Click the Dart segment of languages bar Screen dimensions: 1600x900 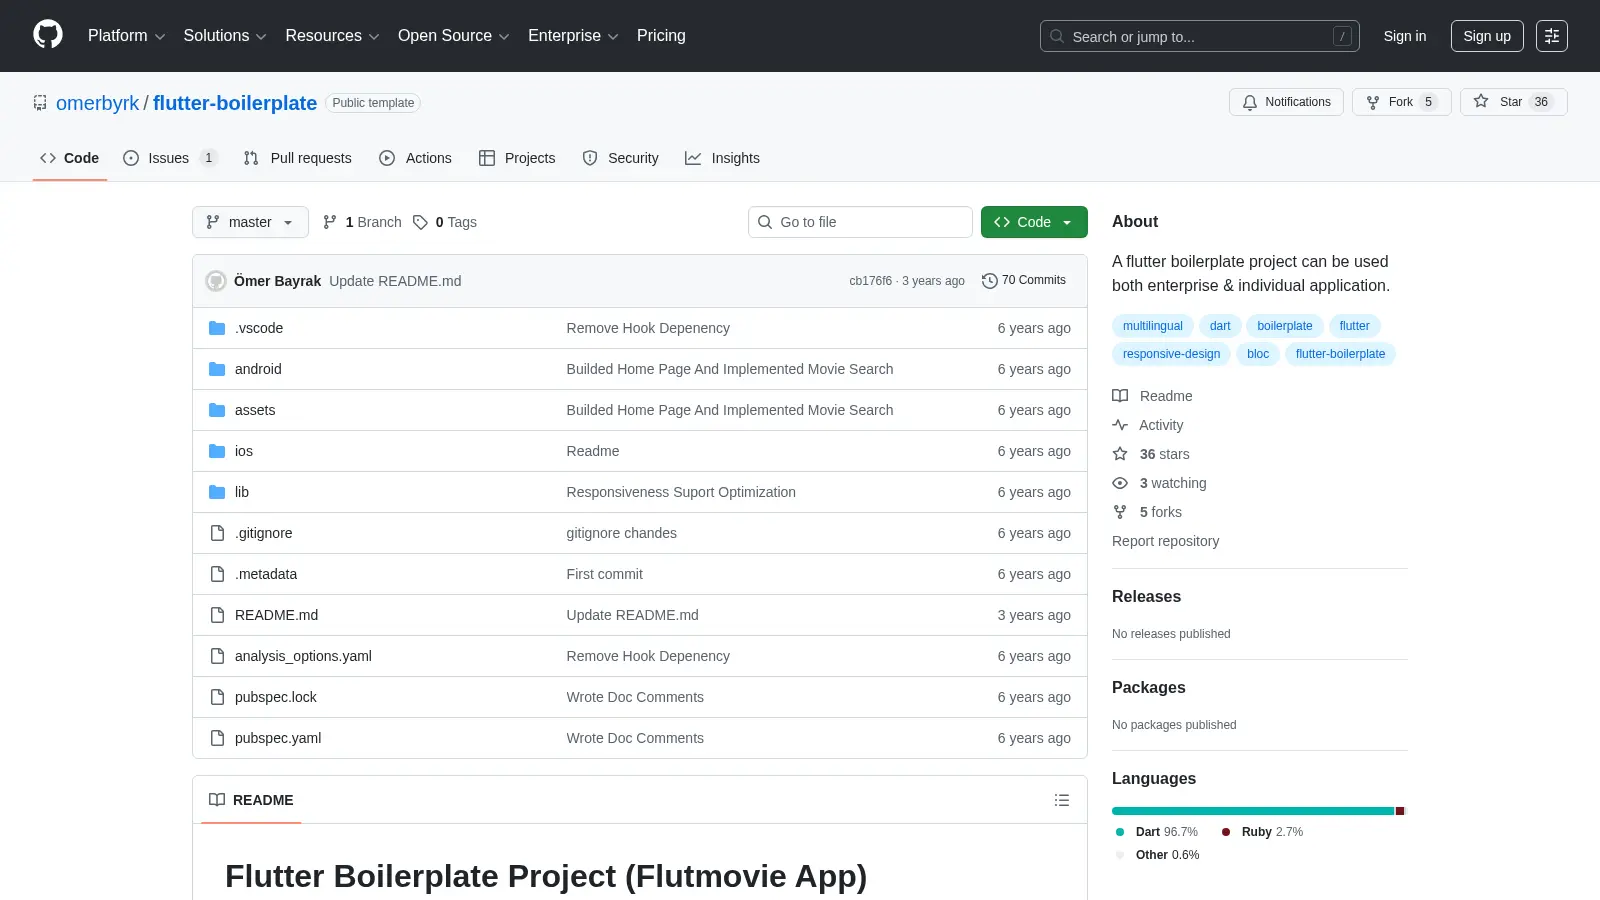(1253, 811)
